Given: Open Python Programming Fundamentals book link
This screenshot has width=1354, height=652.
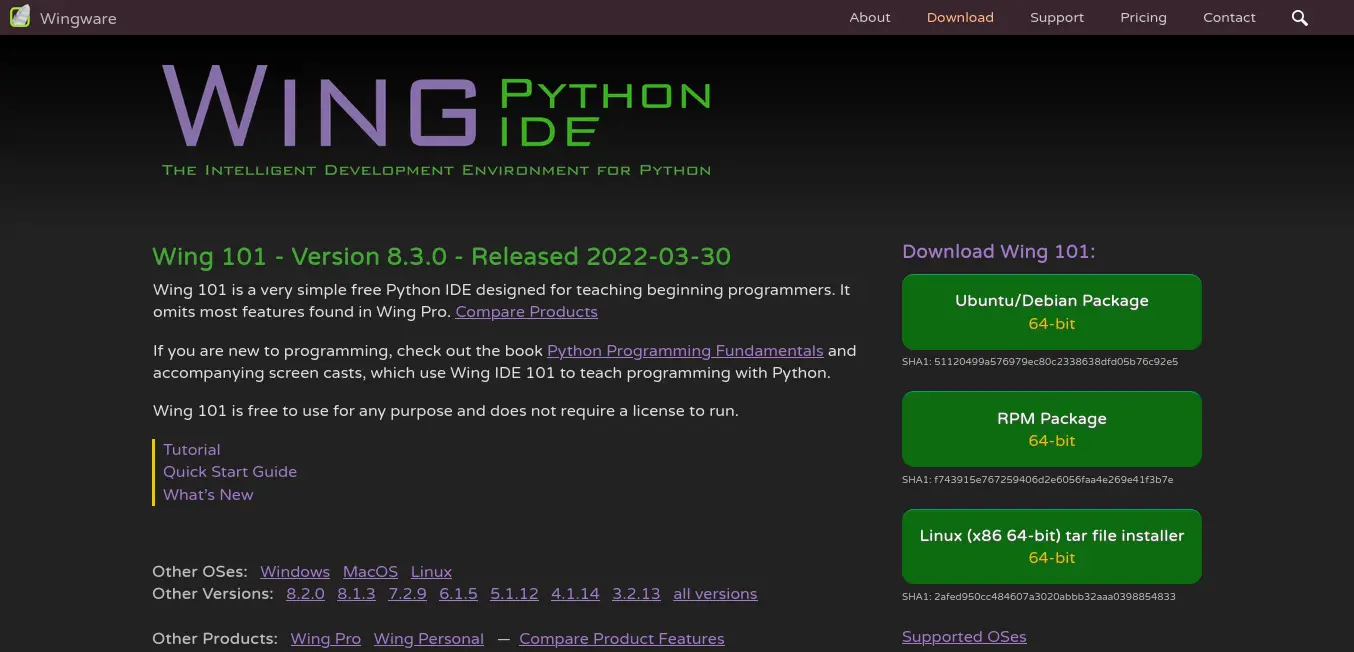Looking at the screenshot, I should click(685, 351).
